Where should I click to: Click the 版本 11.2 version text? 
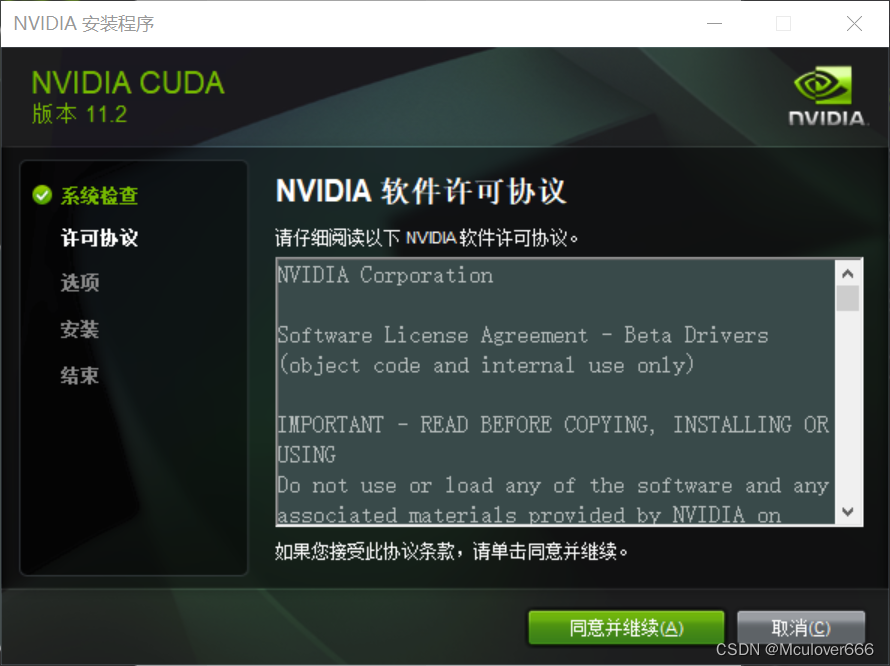point(79,114)
